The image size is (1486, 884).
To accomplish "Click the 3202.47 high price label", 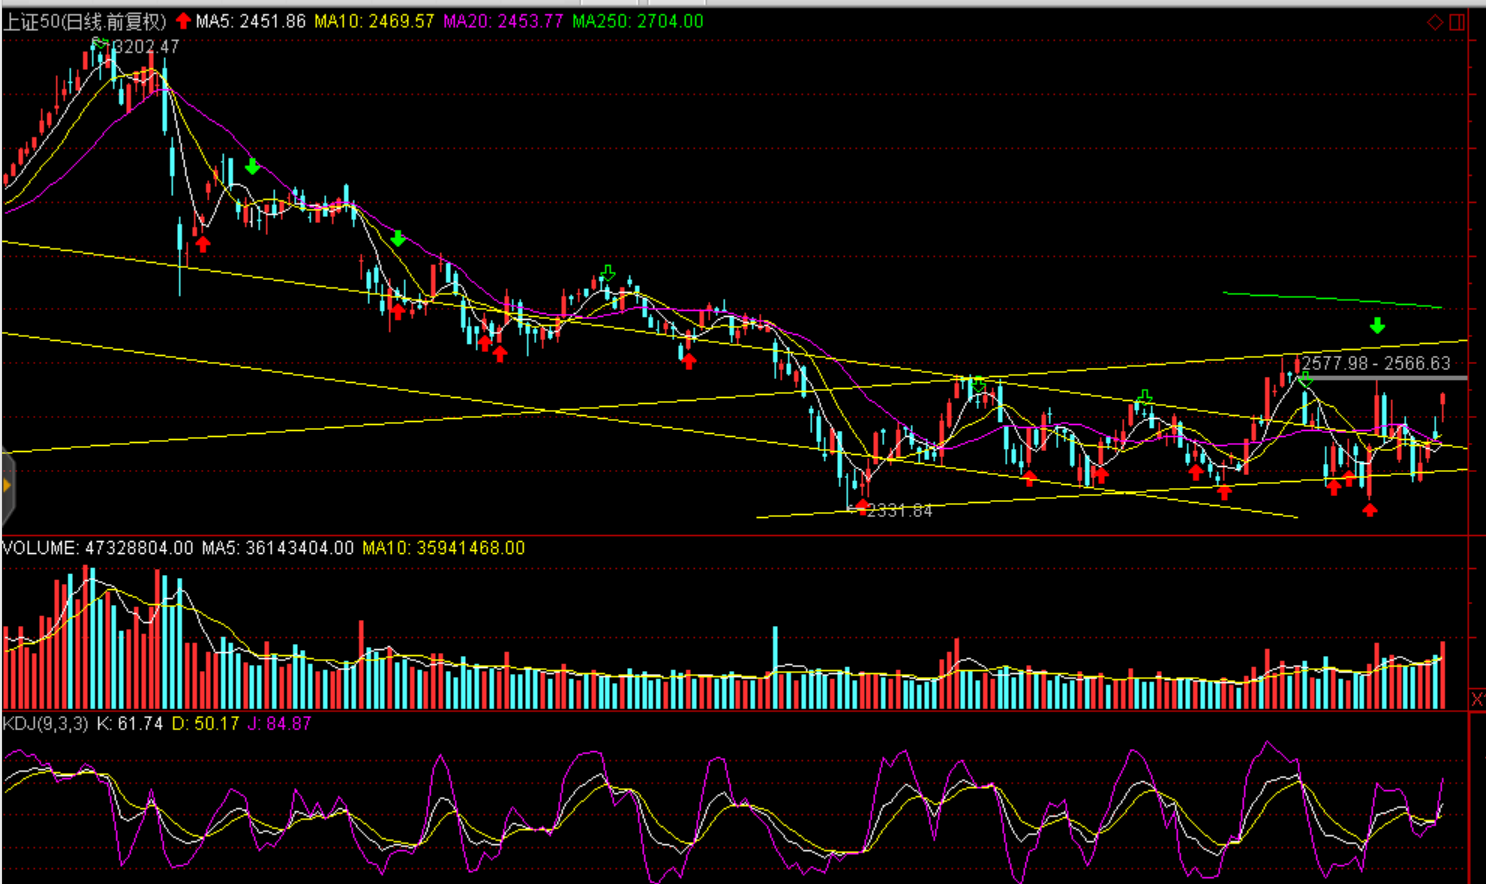I will click(x=146, y=47).
